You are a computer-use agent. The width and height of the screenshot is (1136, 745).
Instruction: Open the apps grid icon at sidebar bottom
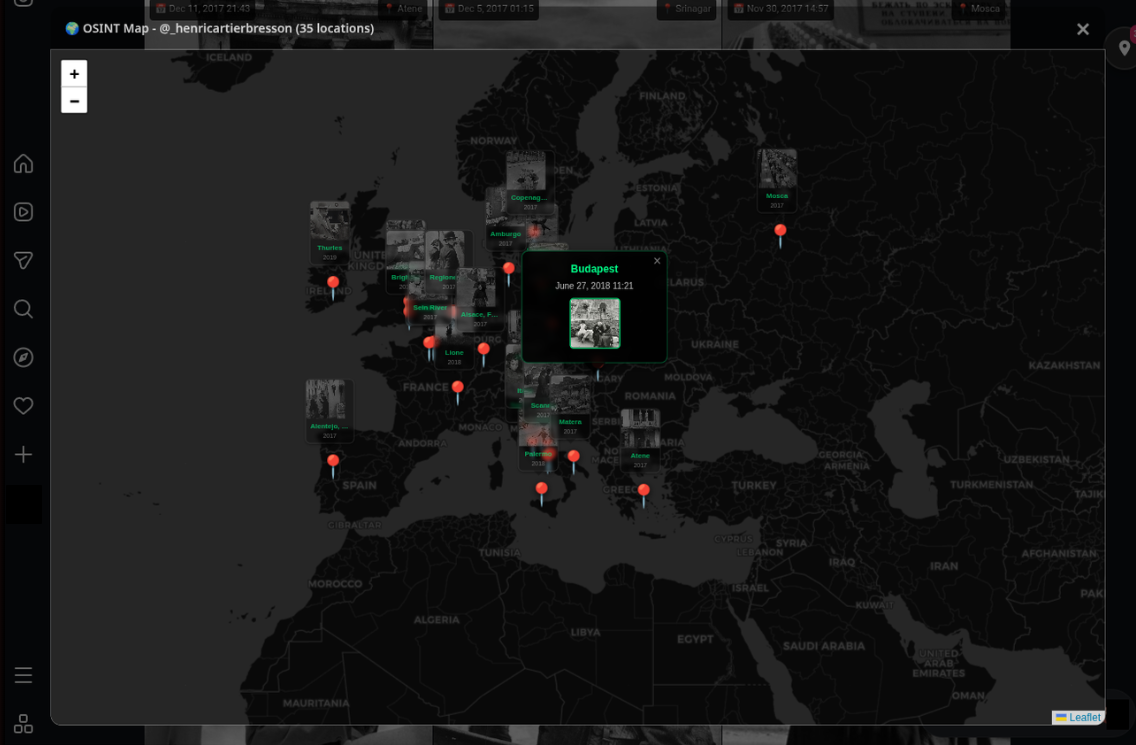click(23, 724)
